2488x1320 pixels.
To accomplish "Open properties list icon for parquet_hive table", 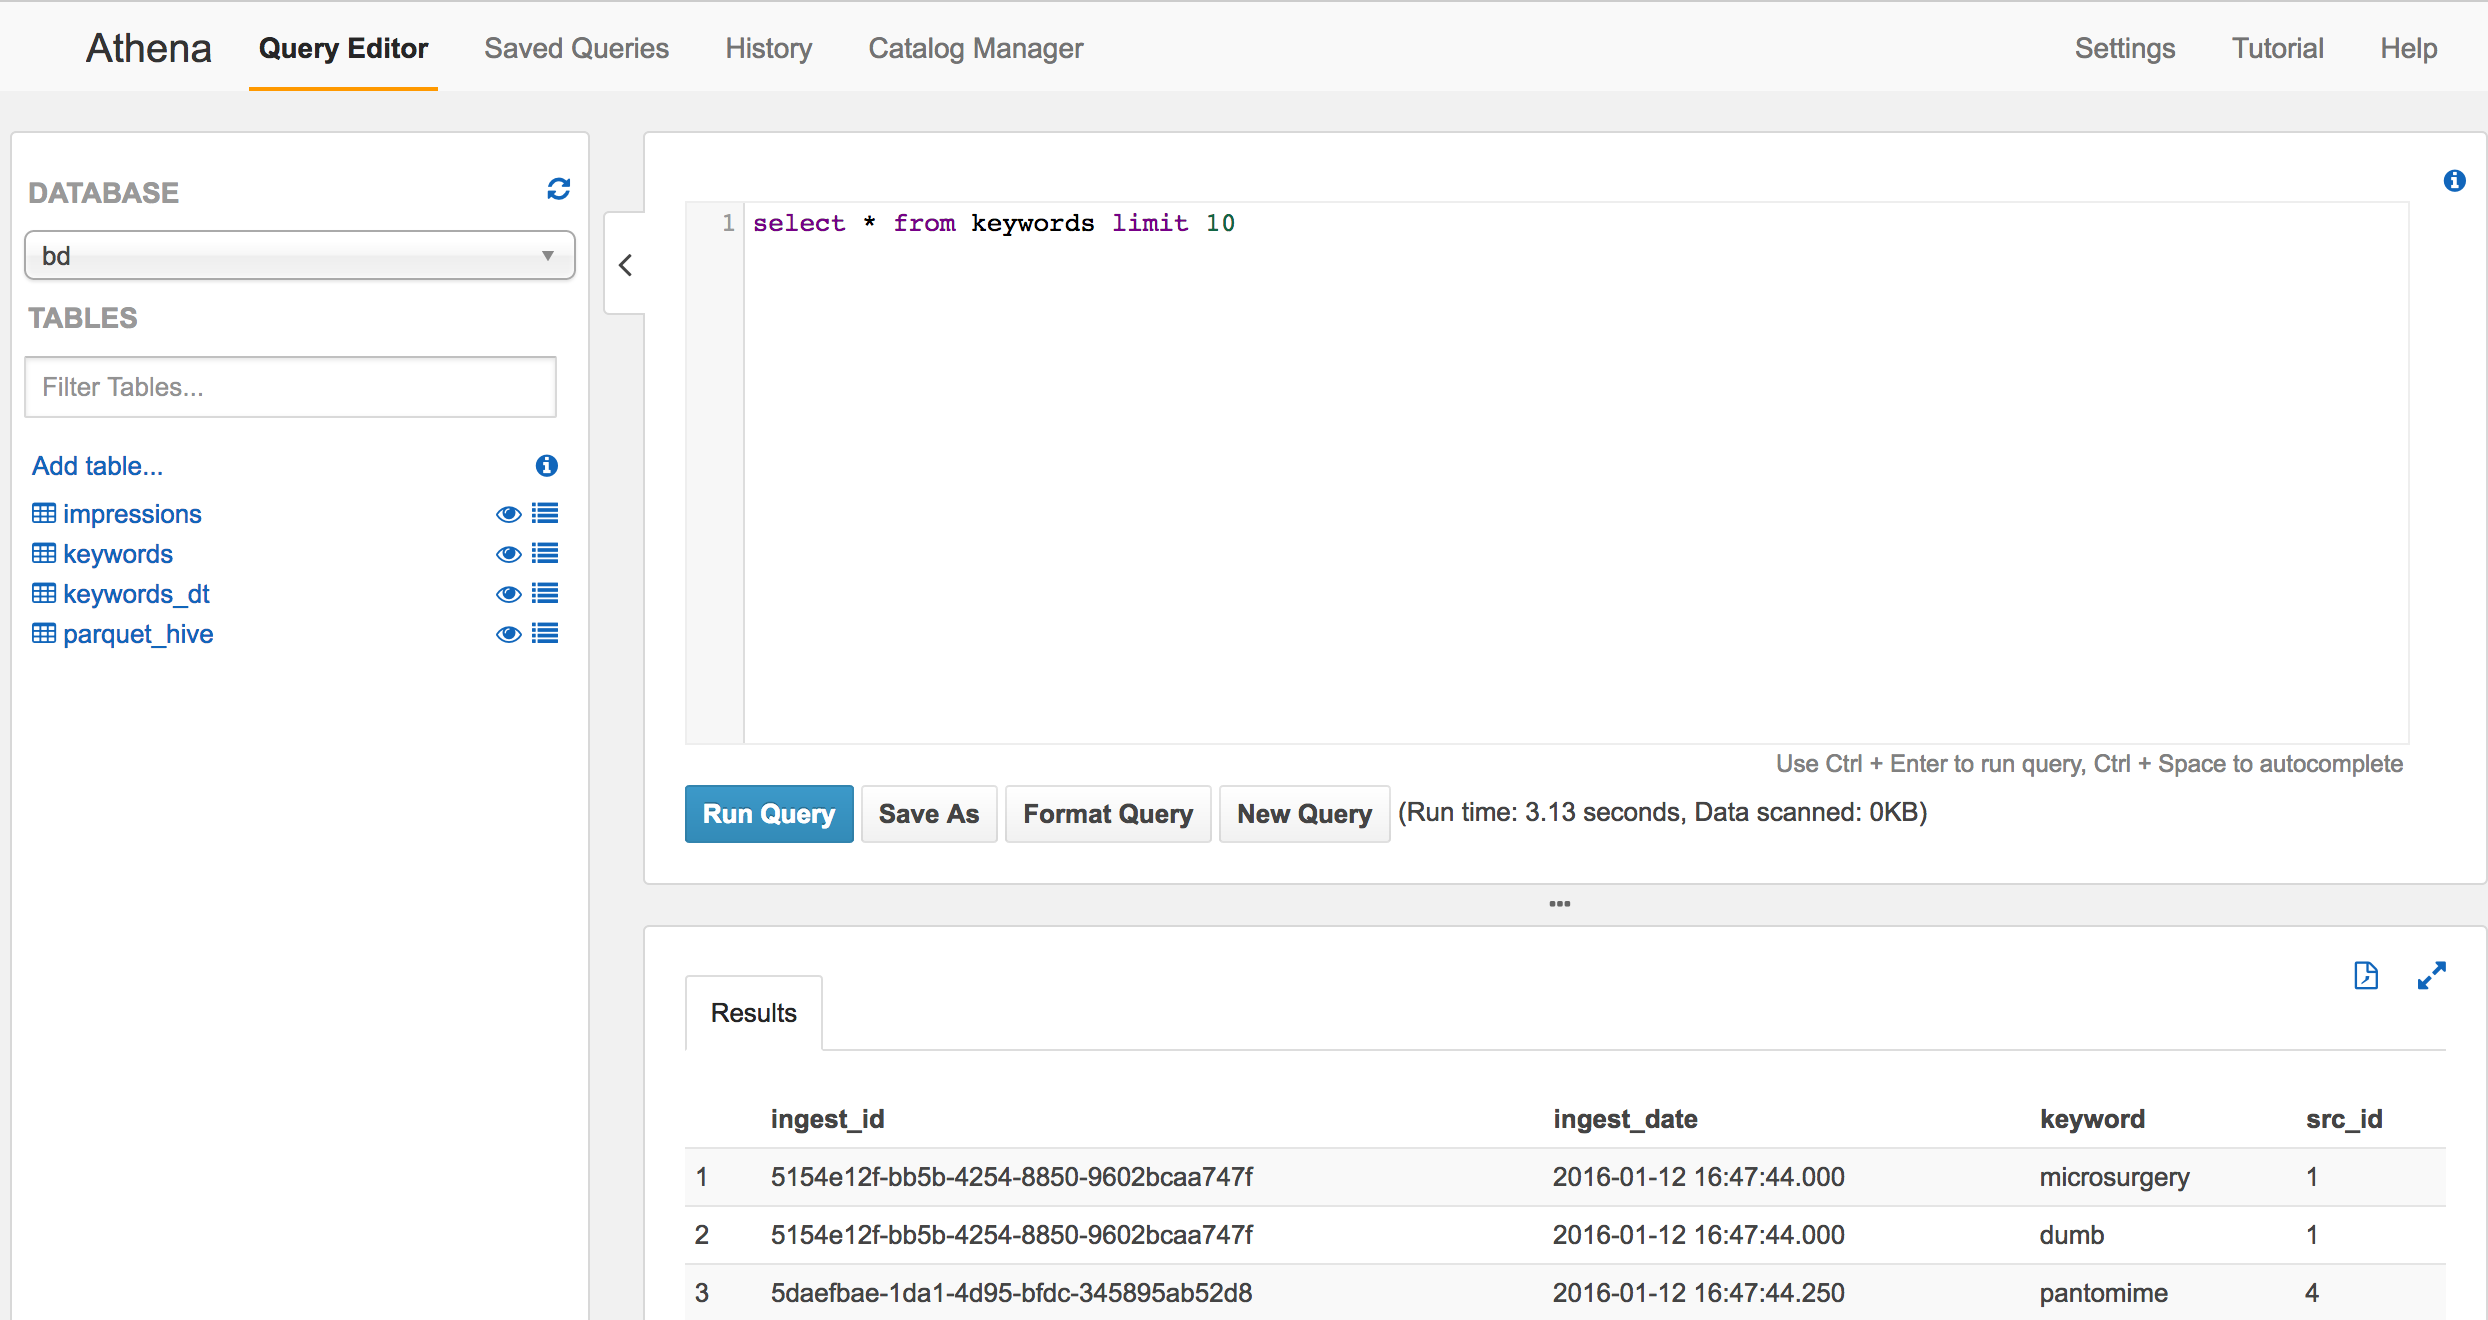I will click(x=545, y=634).
